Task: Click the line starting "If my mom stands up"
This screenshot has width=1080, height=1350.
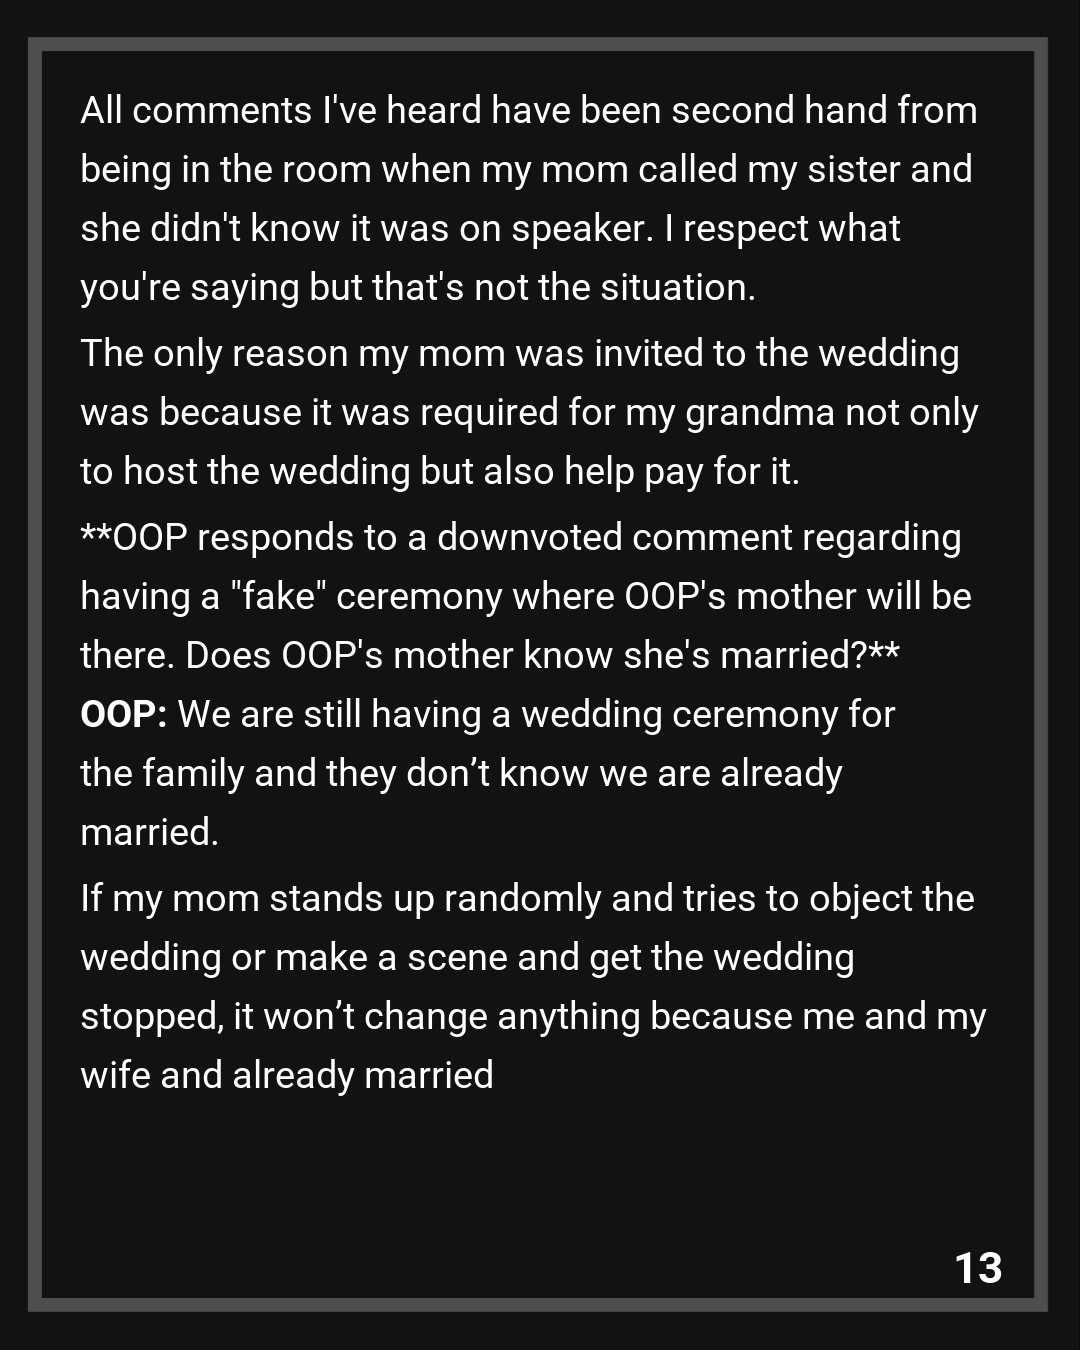Action: (527, 898)
